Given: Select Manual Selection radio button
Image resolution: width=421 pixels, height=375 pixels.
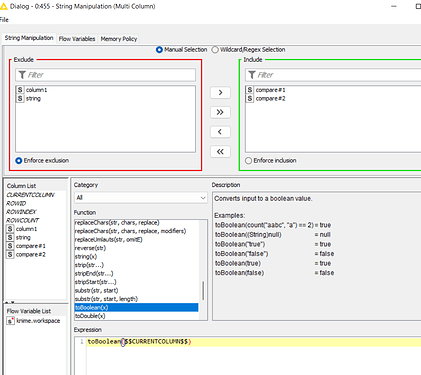Looking at the screenshot, I should click(x=159, y=50).
